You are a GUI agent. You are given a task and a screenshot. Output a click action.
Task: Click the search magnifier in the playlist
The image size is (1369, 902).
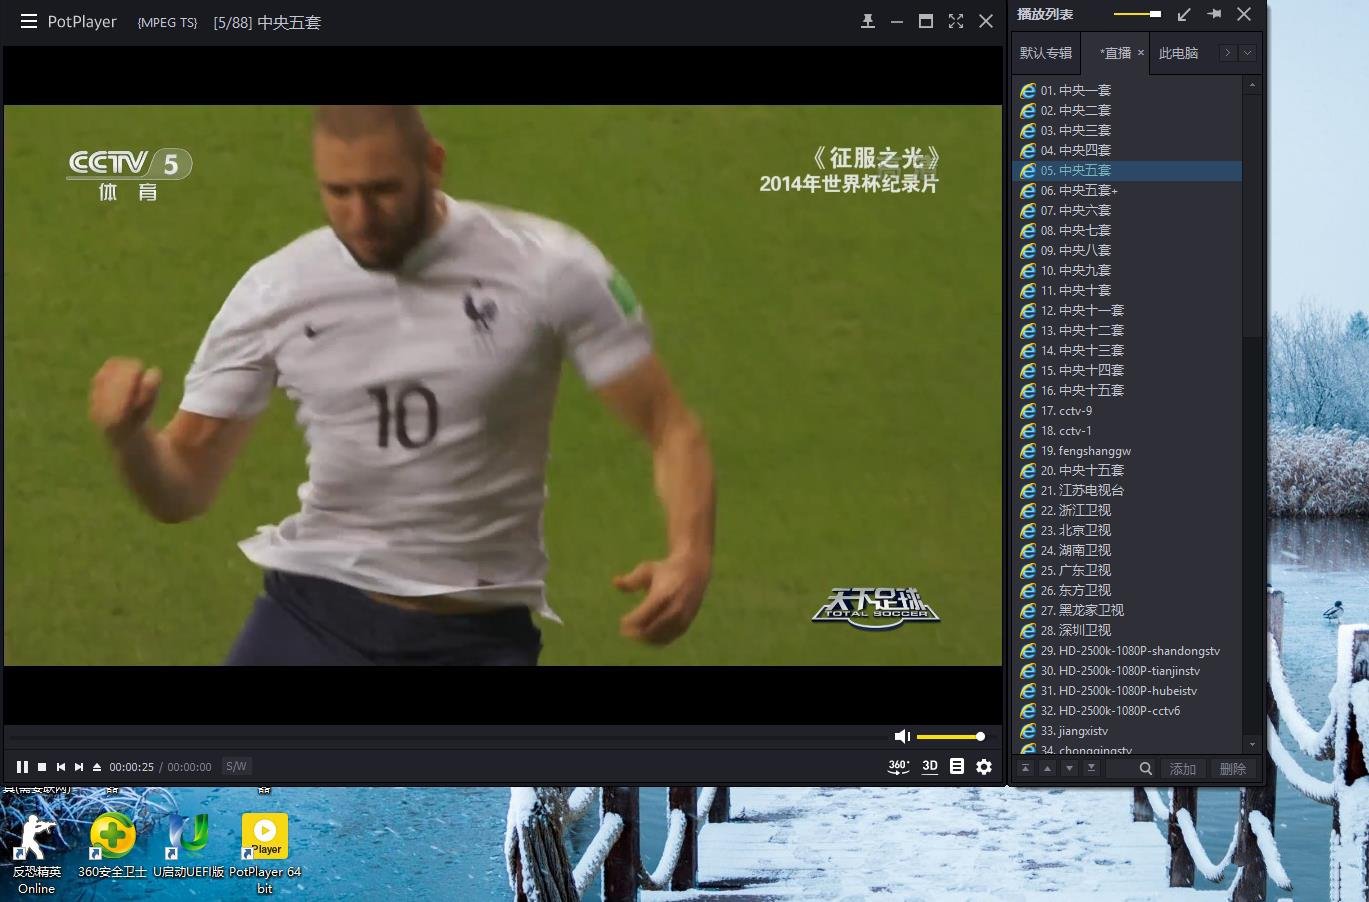1146,769
